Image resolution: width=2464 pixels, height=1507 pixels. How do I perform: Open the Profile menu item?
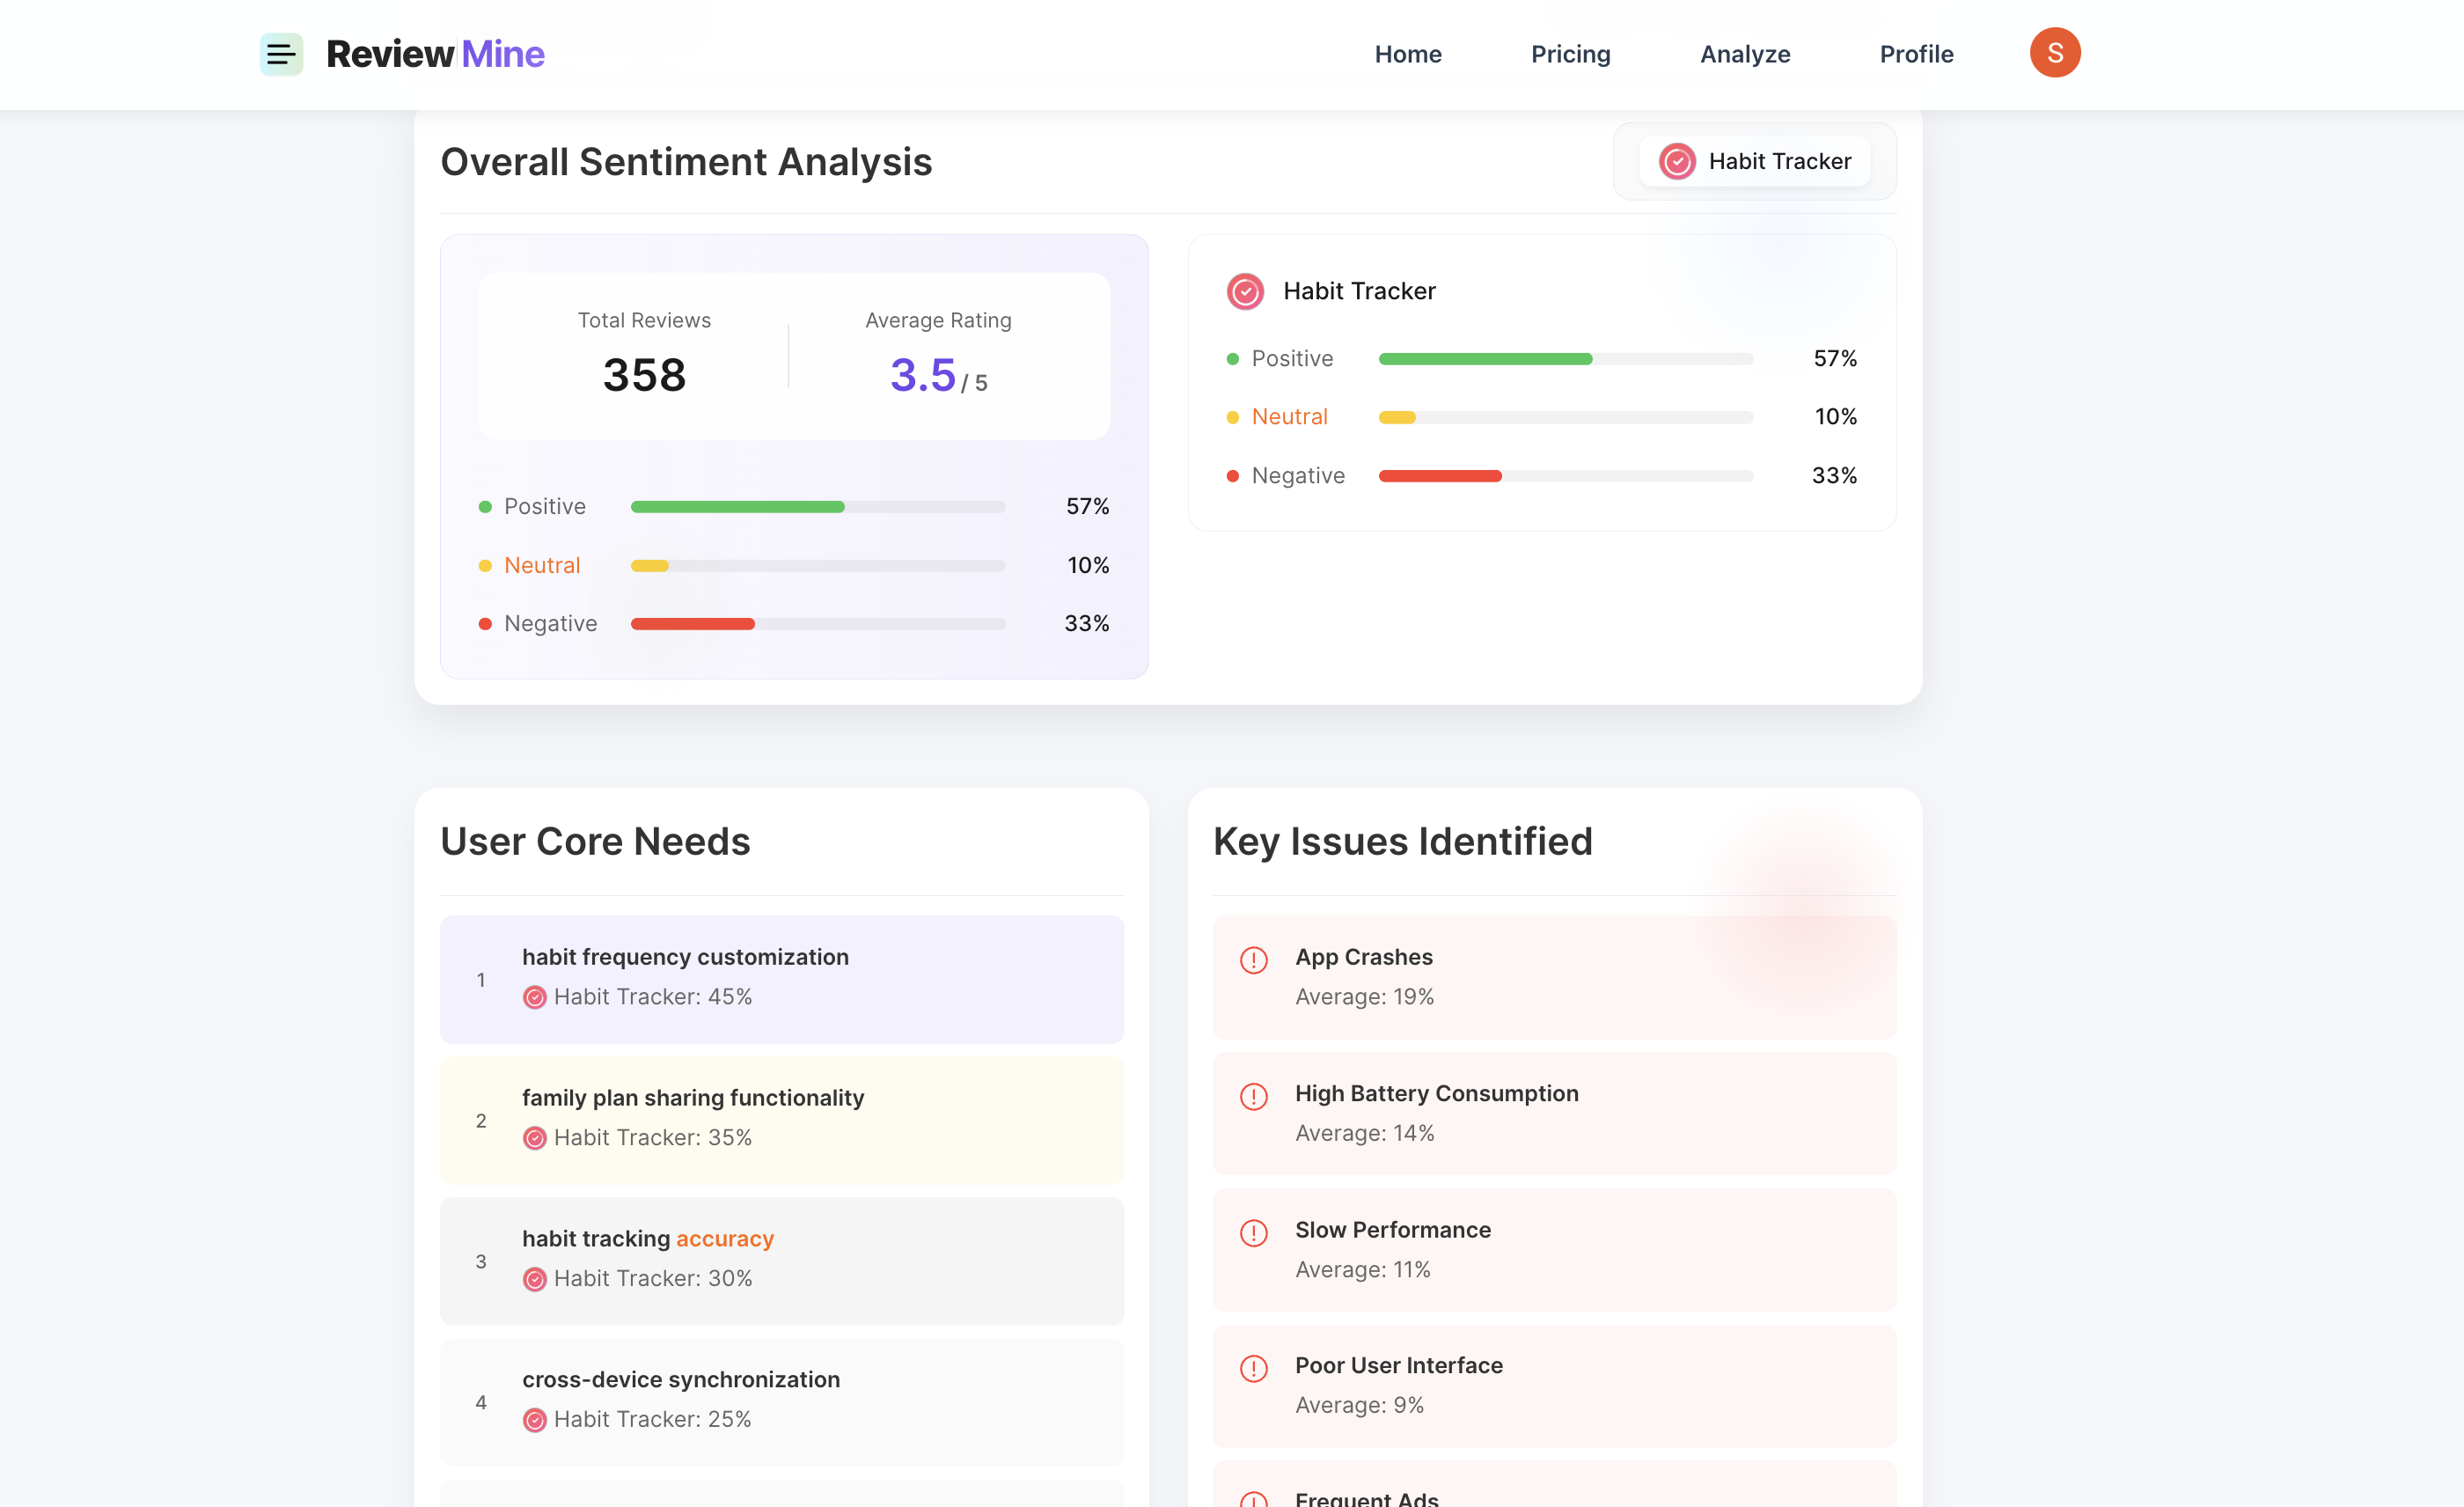pos(1916,54)
